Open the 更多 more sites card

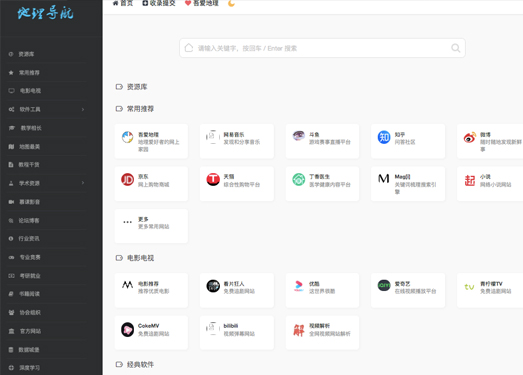coord(151,226)
